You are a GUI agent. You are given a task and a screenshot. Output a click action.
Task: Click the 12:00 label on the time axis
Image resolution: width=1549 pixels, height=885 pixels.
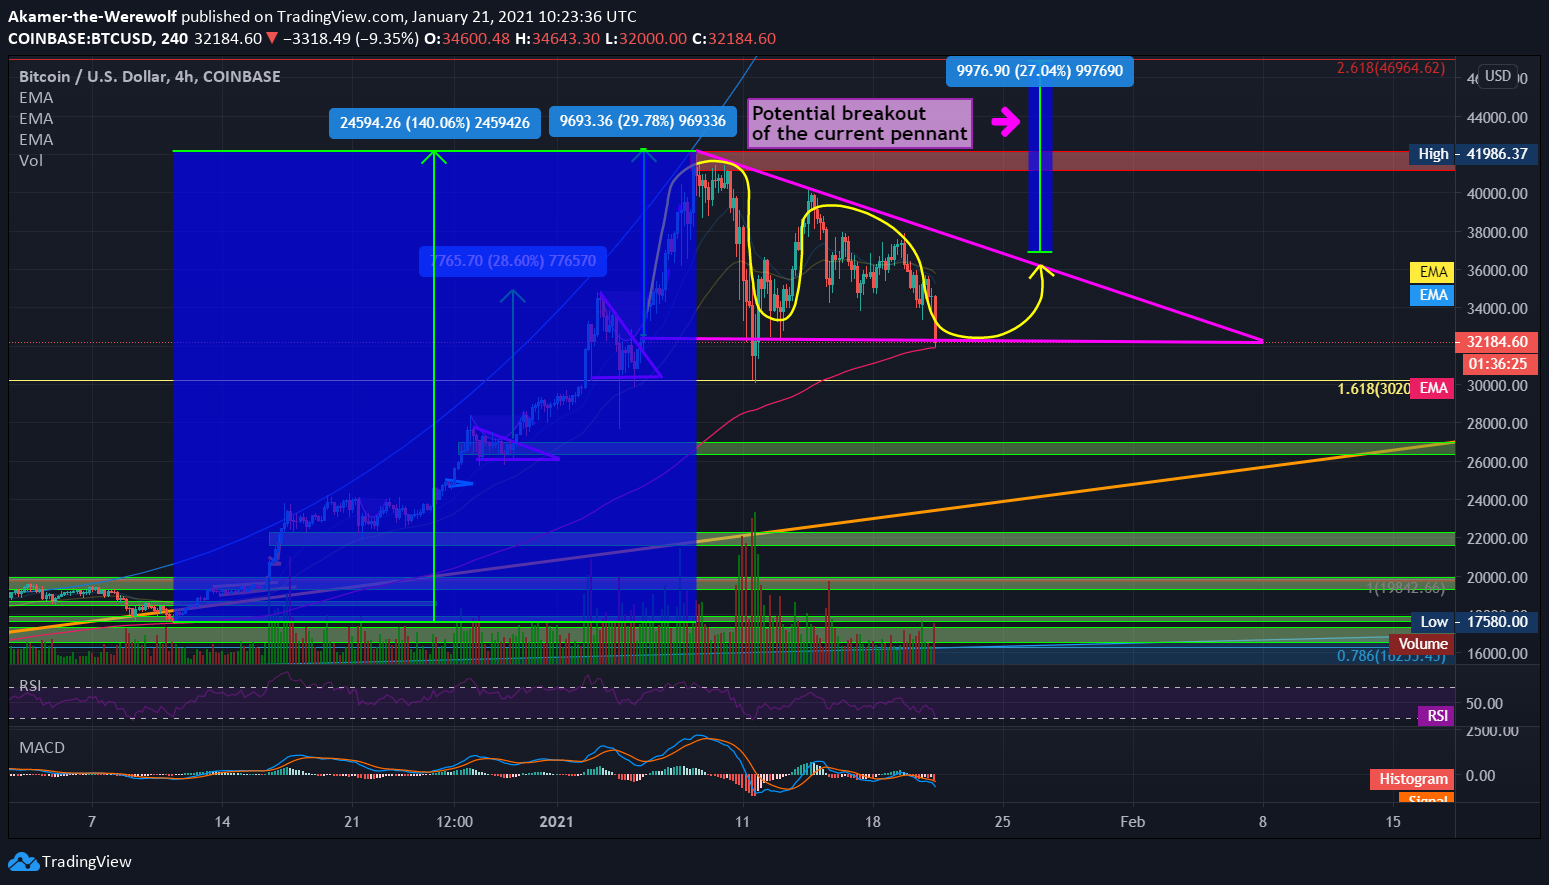[x=455, y=822]
